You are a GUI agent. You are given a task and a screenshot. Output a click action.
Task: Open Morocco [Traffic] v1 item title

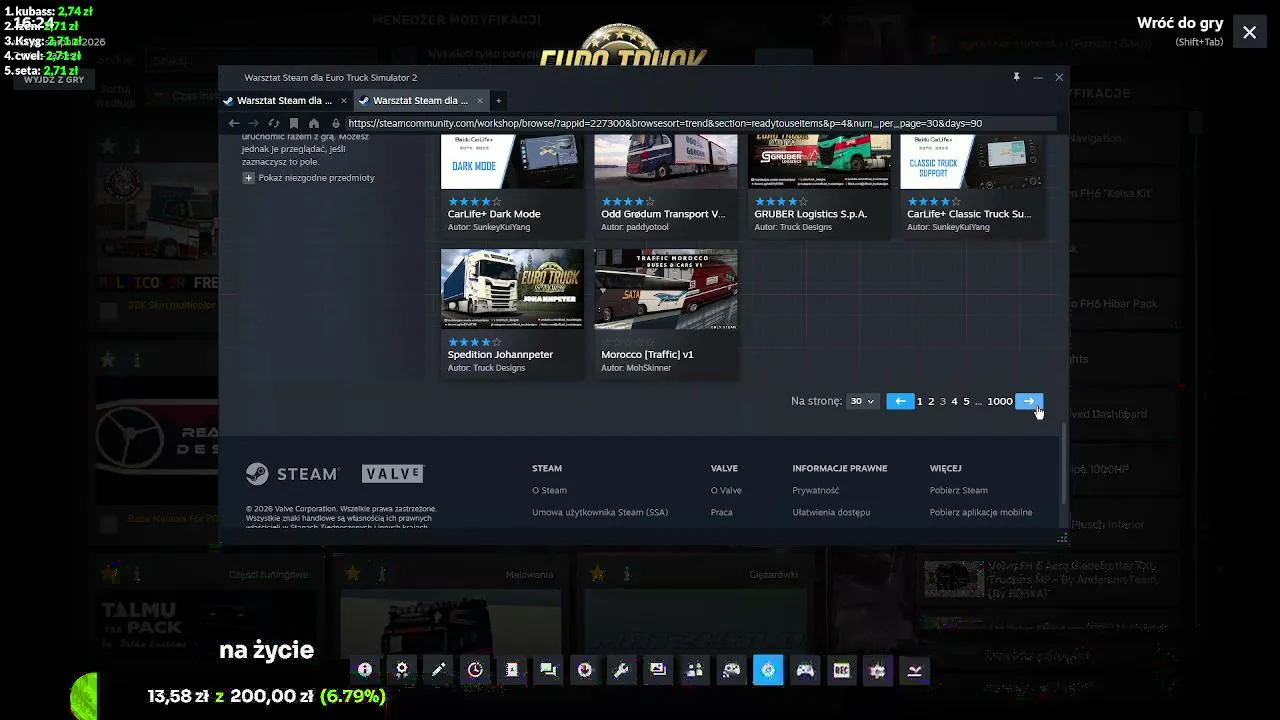[647, 354]
